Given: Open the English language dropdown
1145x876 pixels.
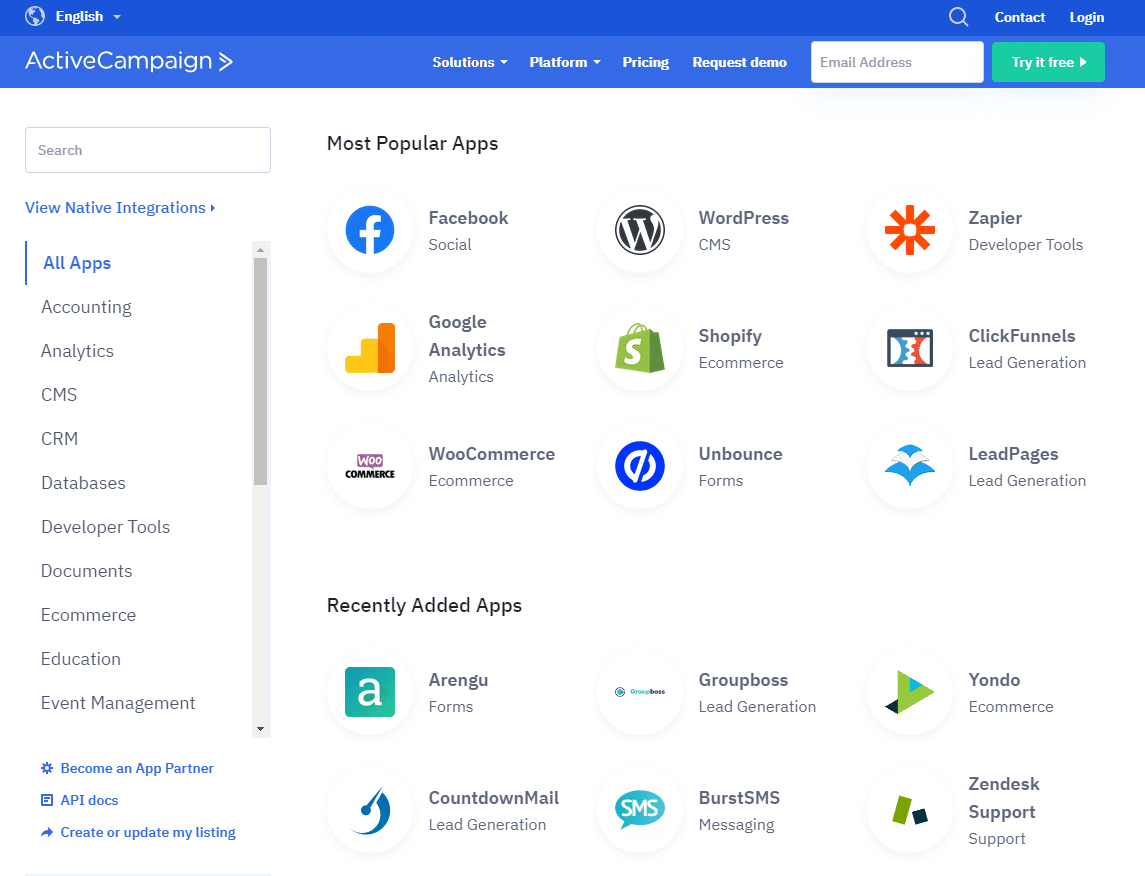Looking at the screenshot, I should (x=88, y=16).
